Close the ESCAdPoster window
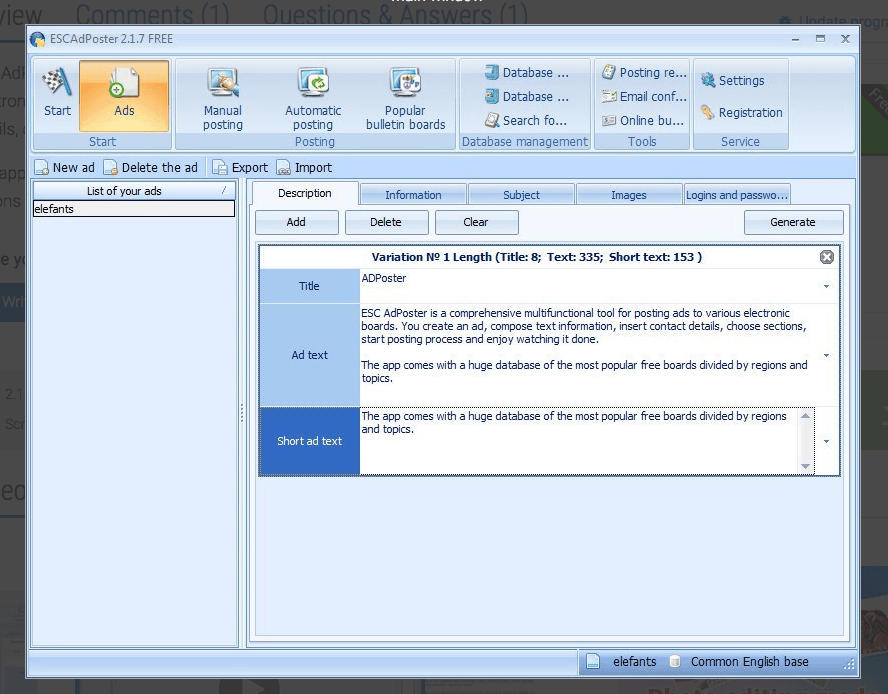 (x=845, y=39)
